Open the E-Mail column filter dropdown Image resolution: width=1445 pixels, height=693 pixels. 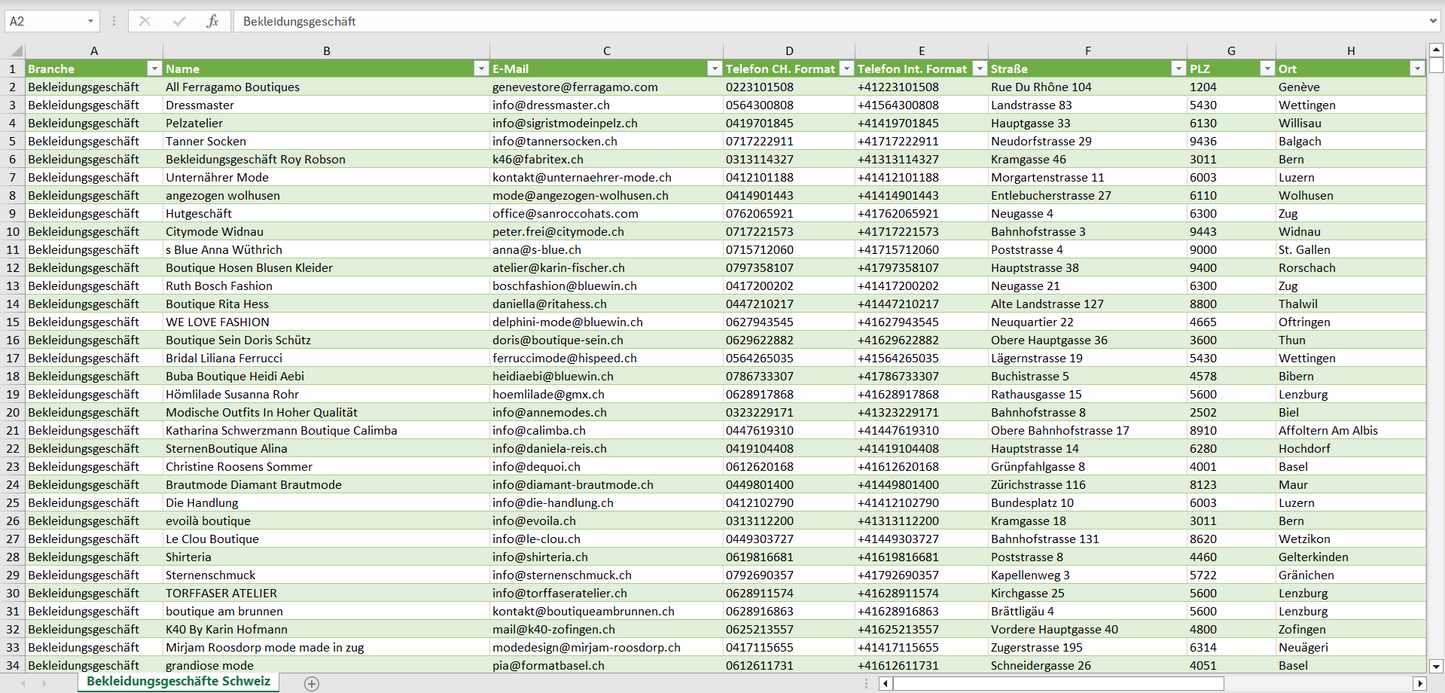coord(714,69)
